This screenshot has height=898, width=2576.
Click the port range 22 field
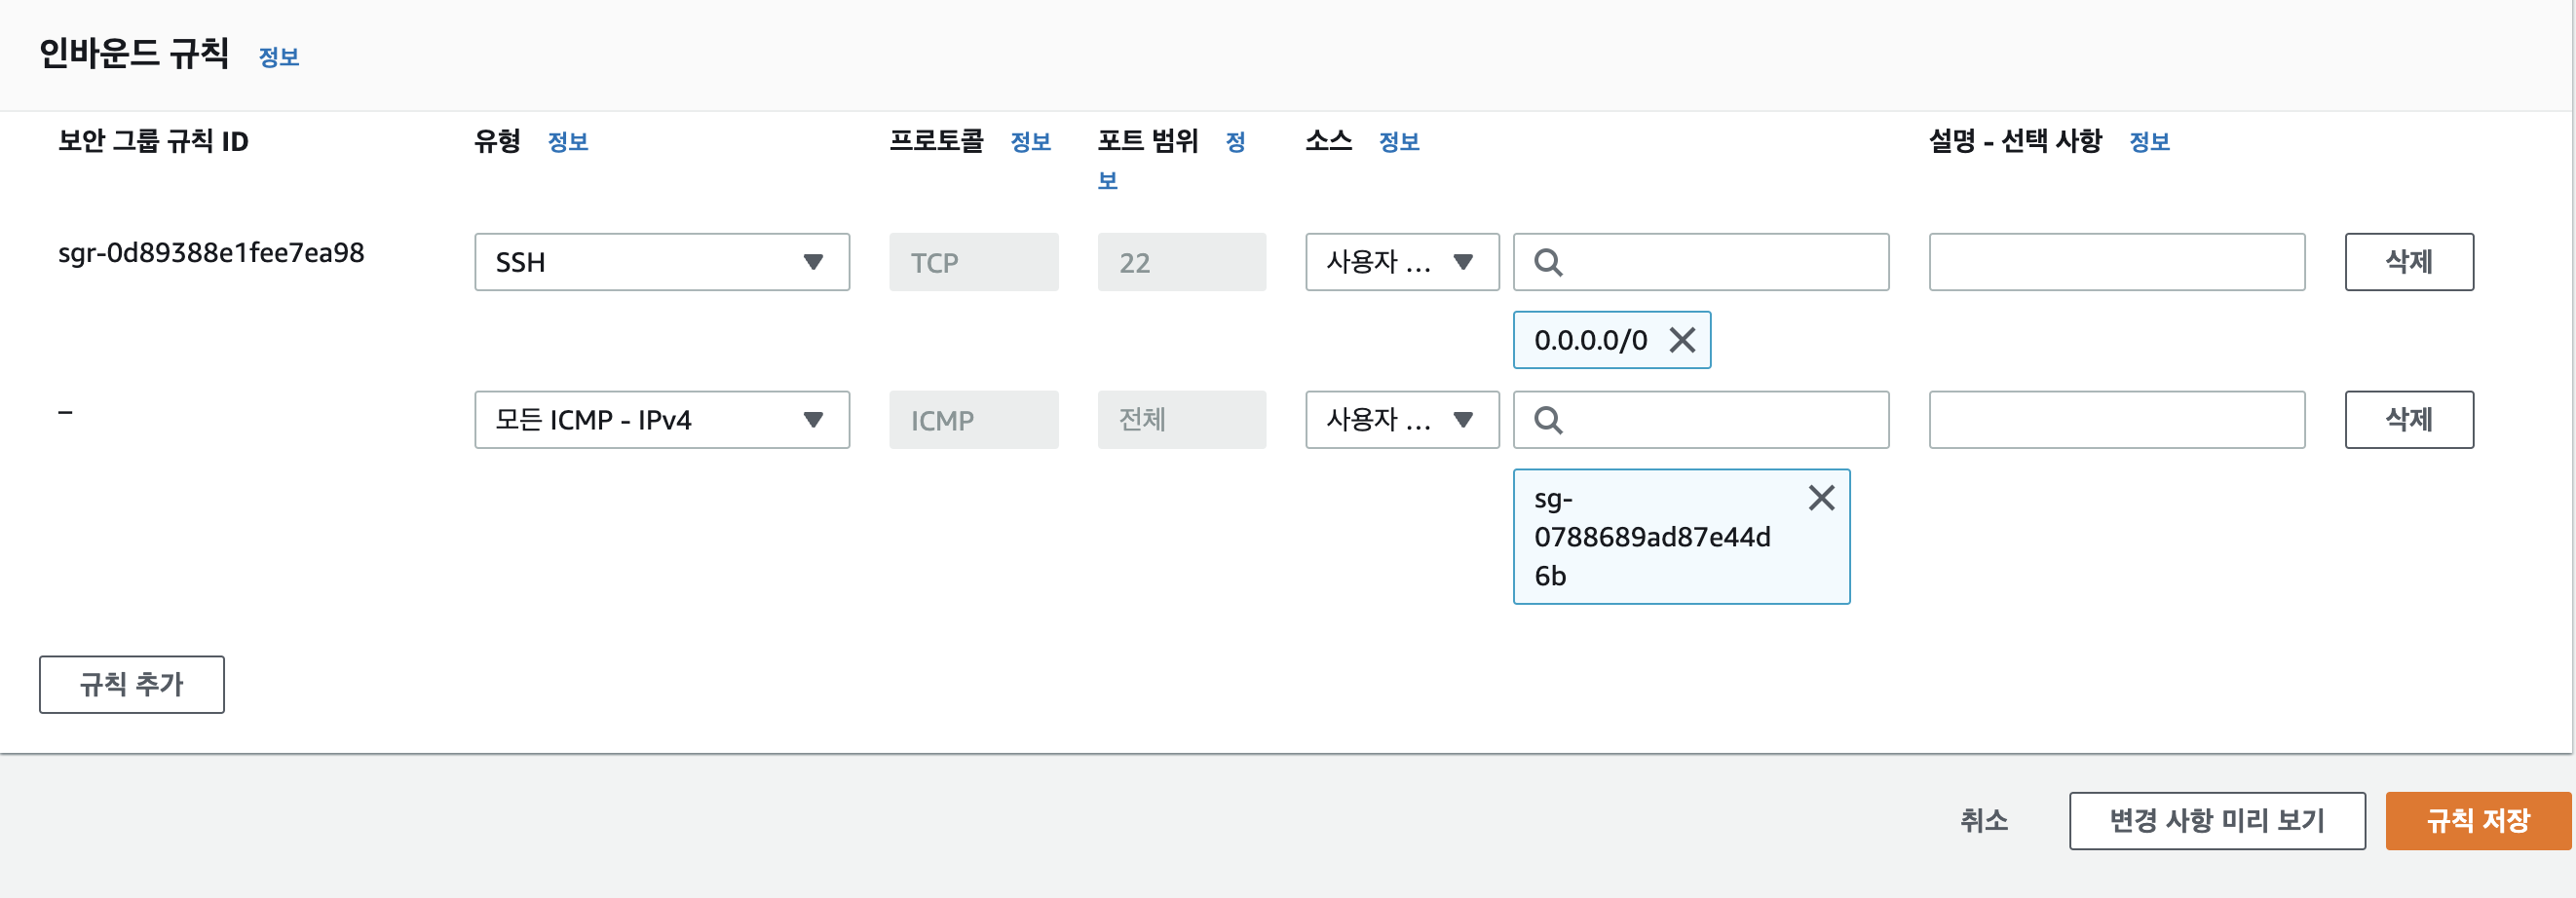pyautogui.click(x=1182, y=262)
